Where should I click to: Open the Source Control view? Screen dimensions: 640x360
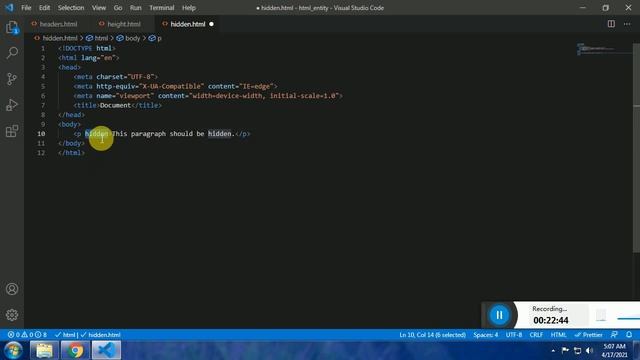[12, 79]
